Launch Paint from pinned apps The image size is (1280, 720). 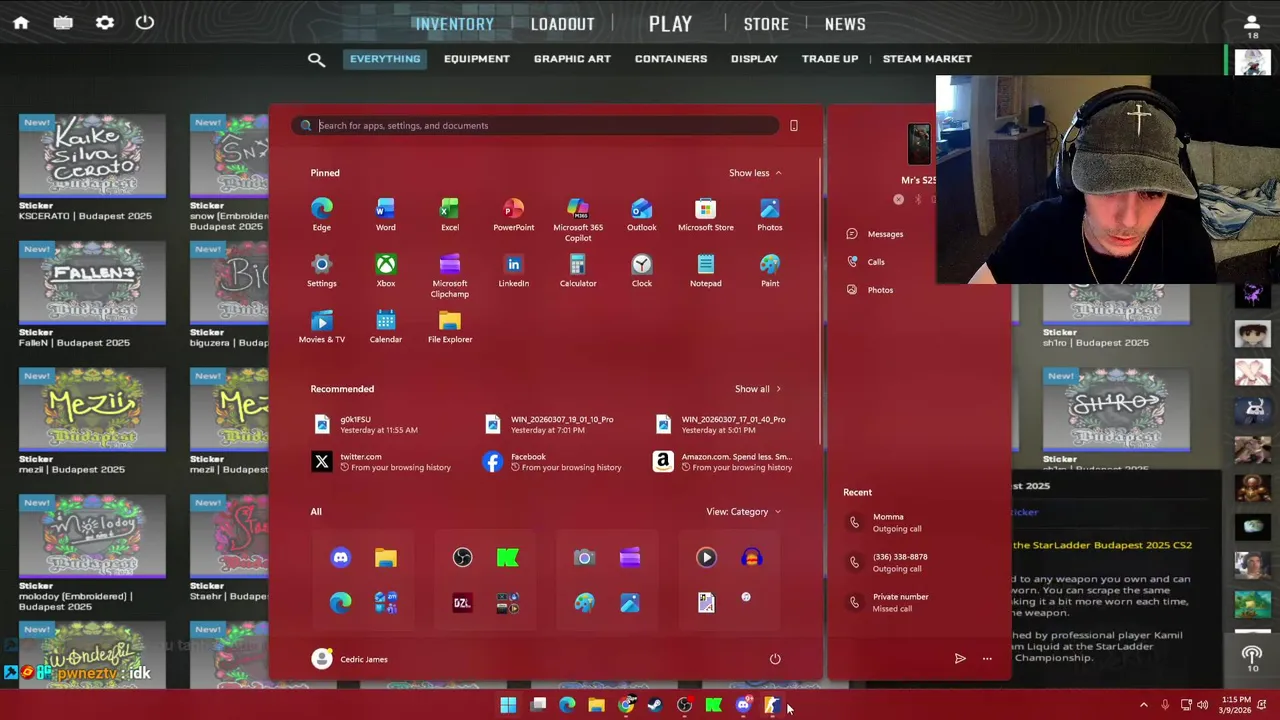(770, 270)
